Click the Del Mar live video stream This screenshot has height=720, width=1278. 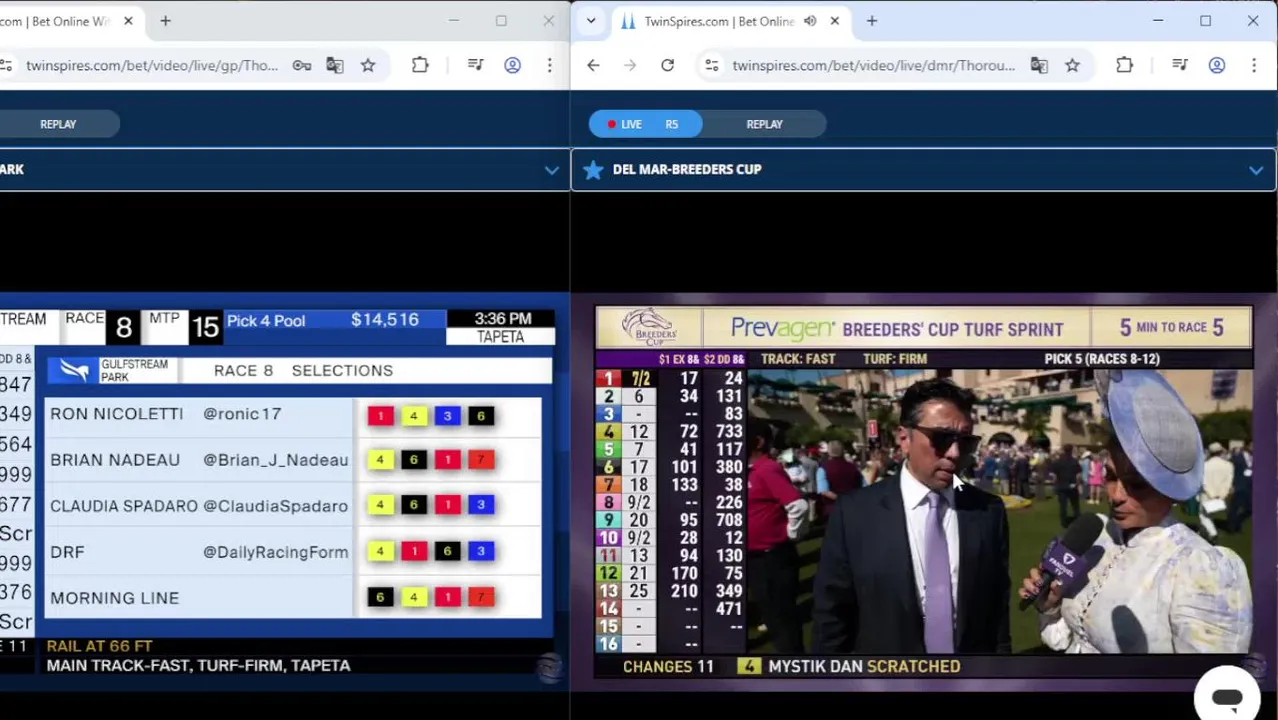[x=923, y=493]
